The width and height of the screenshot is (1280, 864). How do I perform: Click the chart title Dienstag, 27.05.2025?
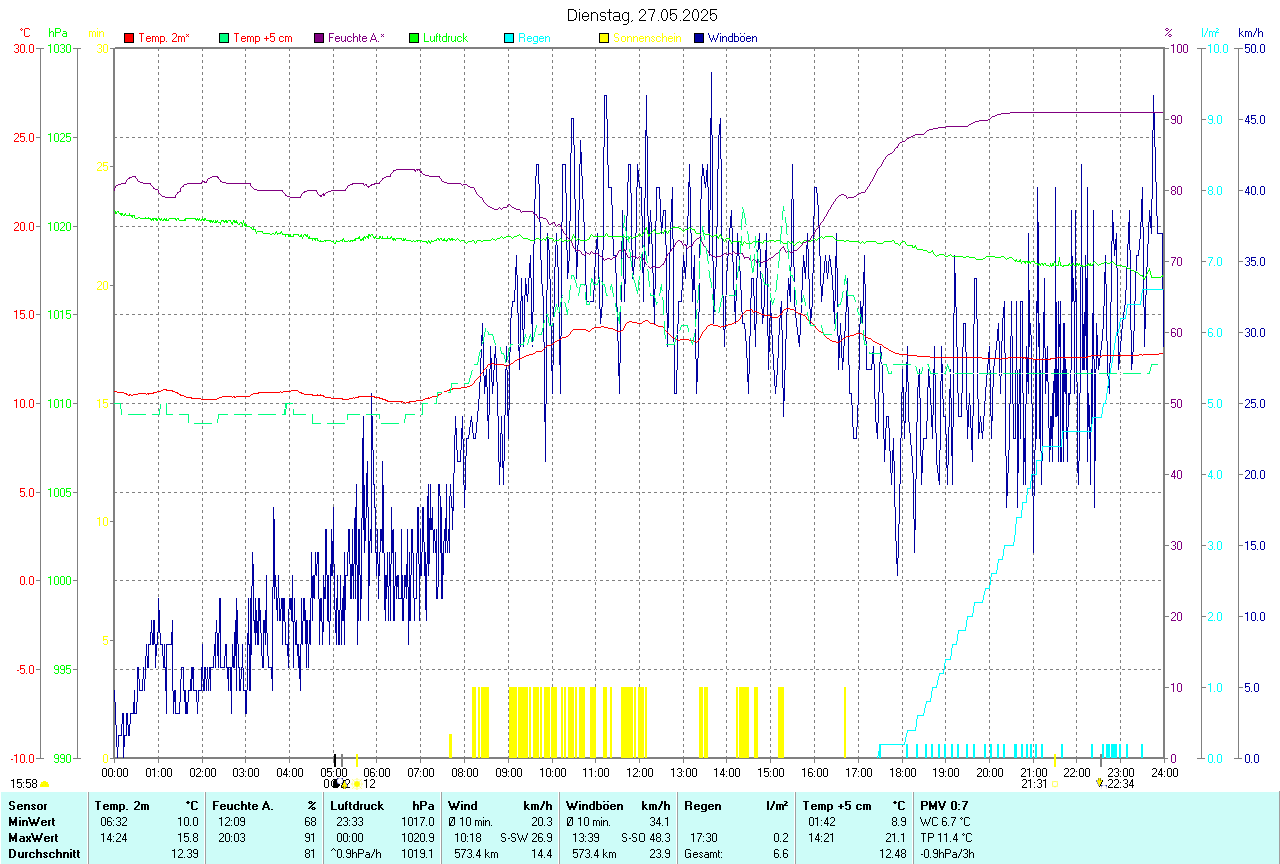(642, 15)
